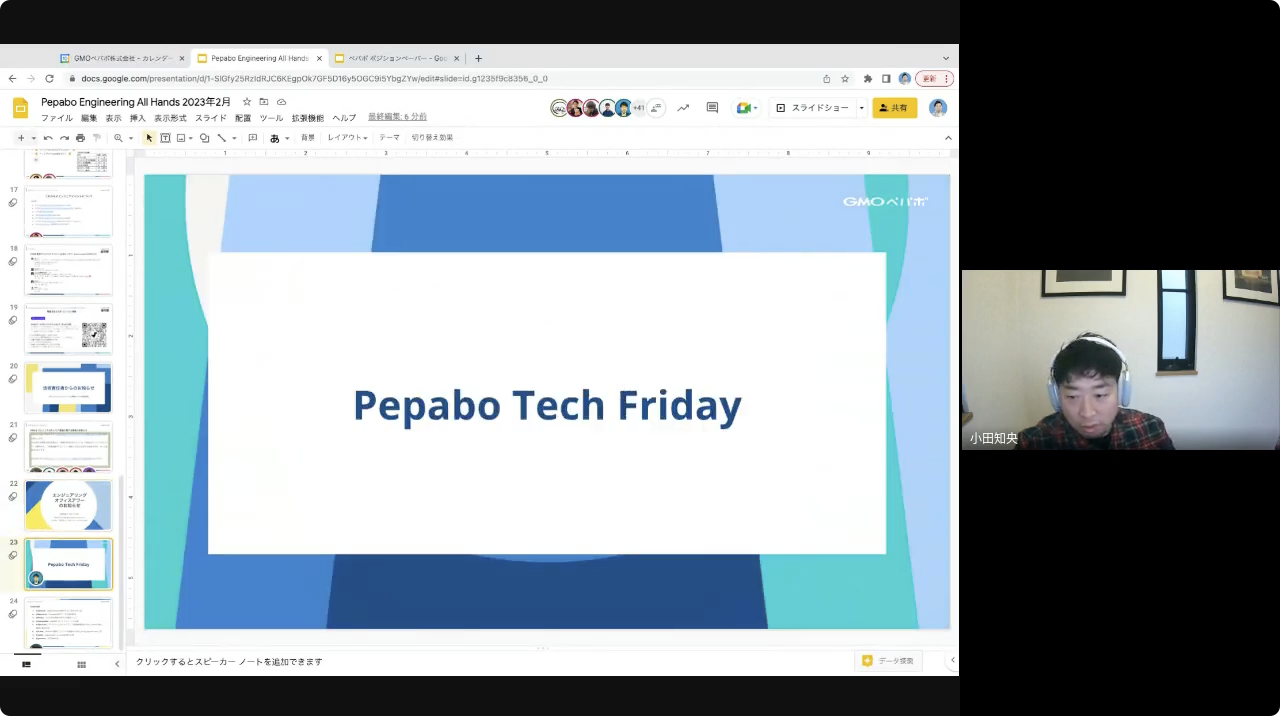Switch to grid view of slides

tap(81, 664)
